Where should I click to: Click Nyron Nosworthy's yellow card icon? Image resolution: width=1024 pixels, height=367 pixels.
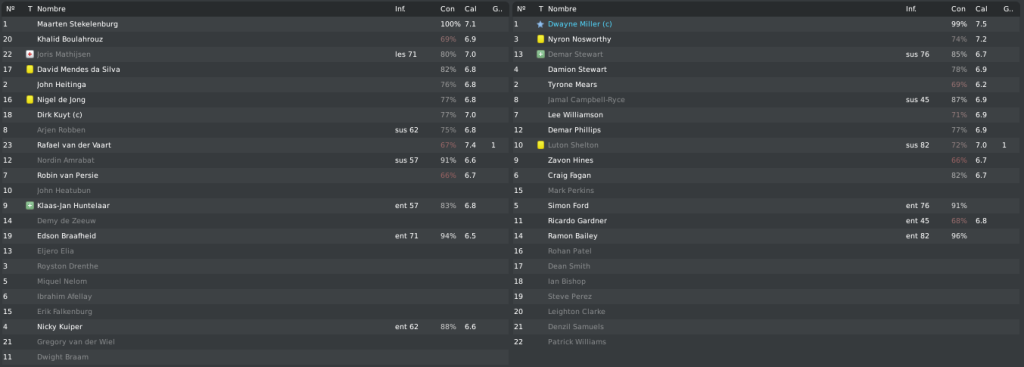point(540,39)
